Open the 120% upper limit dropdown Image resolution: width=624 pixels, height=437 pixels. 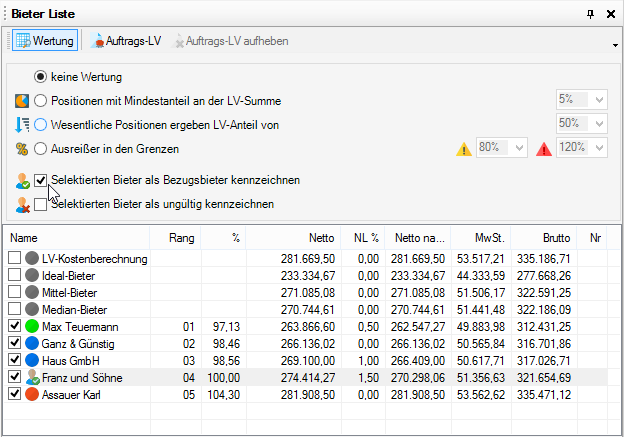point(599,148)
